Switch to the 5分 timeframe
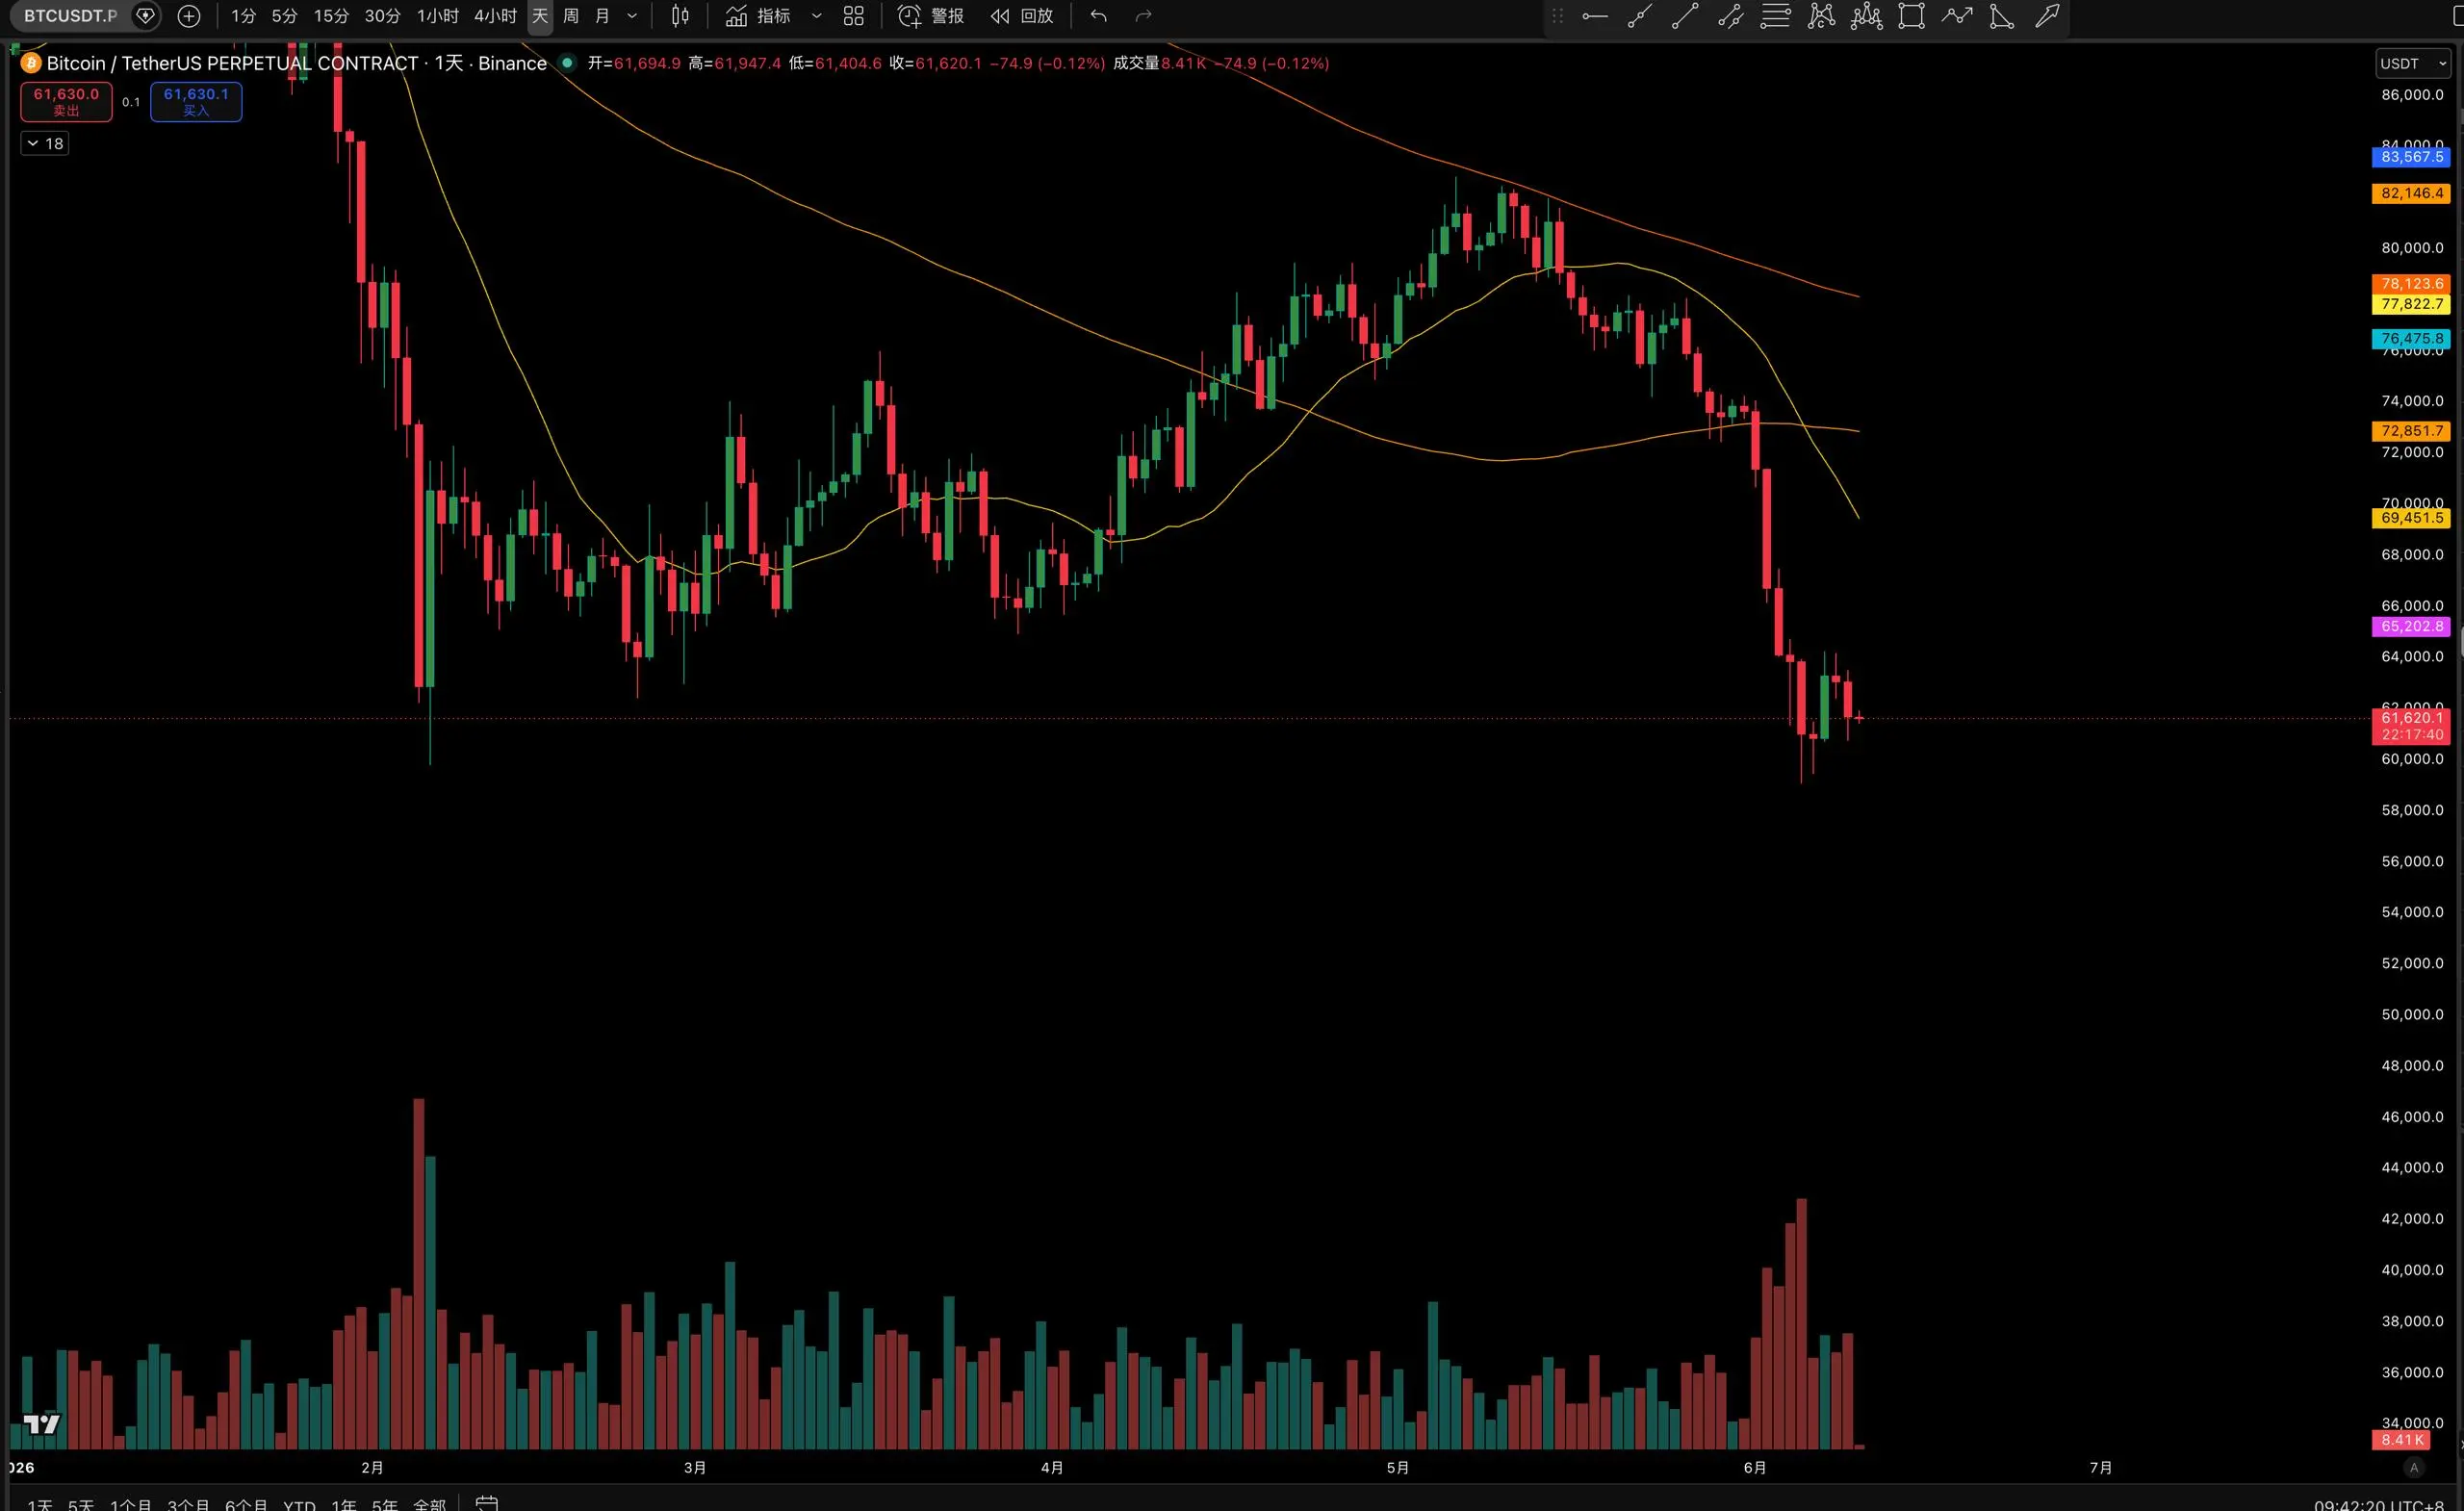 pyautogui.click(x=285, y=16)
